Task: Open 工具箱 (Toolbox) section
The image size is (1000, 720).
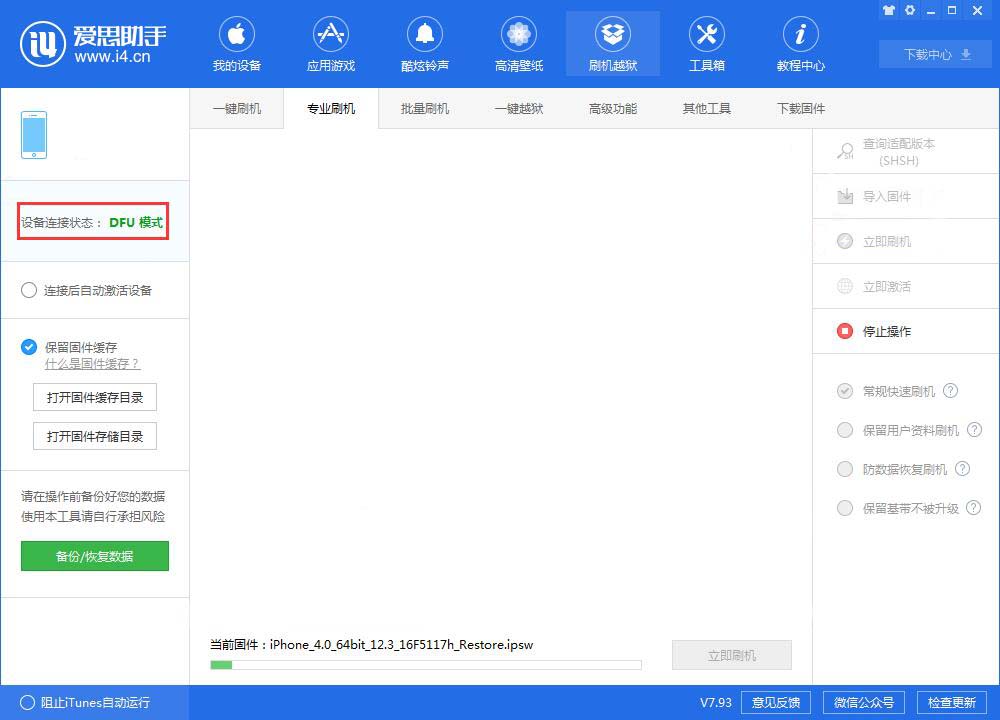Action: [x=707, y=43]
